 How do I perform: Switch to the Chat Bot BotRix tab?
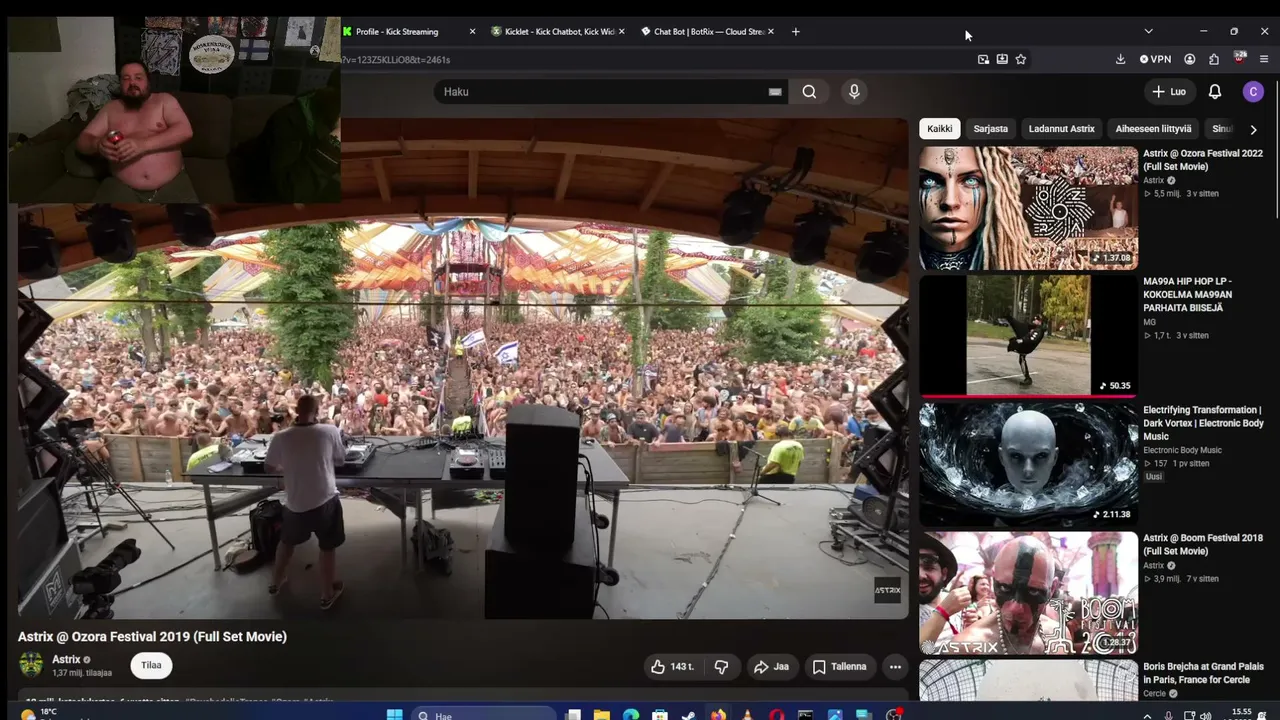click(707, 32)
